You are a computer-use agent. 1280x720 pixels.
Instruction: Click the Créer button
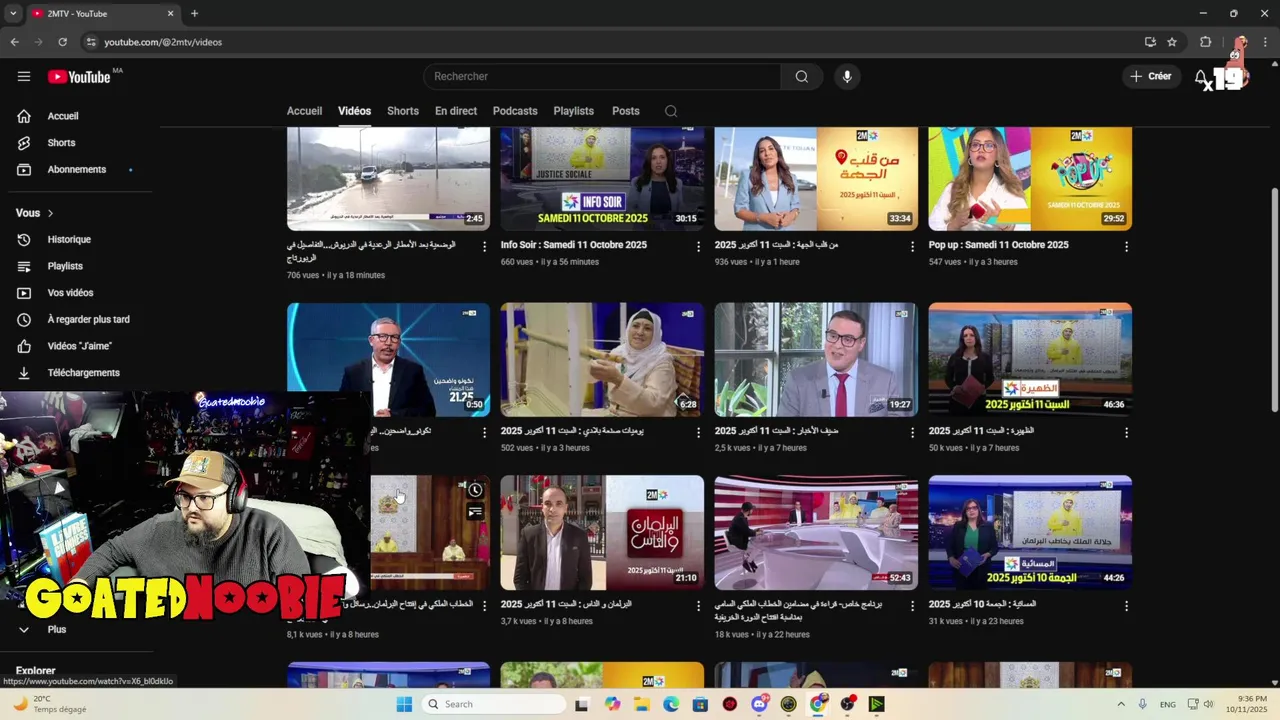[1151, 77]
